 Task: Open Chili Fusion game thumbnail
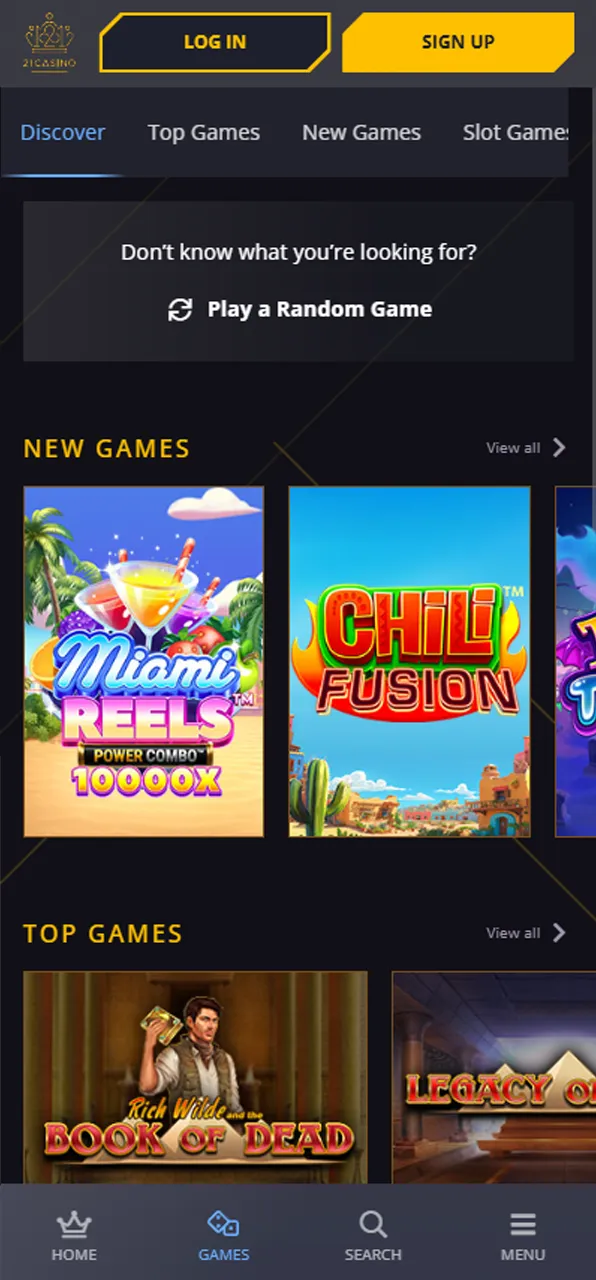pos(410,662)
